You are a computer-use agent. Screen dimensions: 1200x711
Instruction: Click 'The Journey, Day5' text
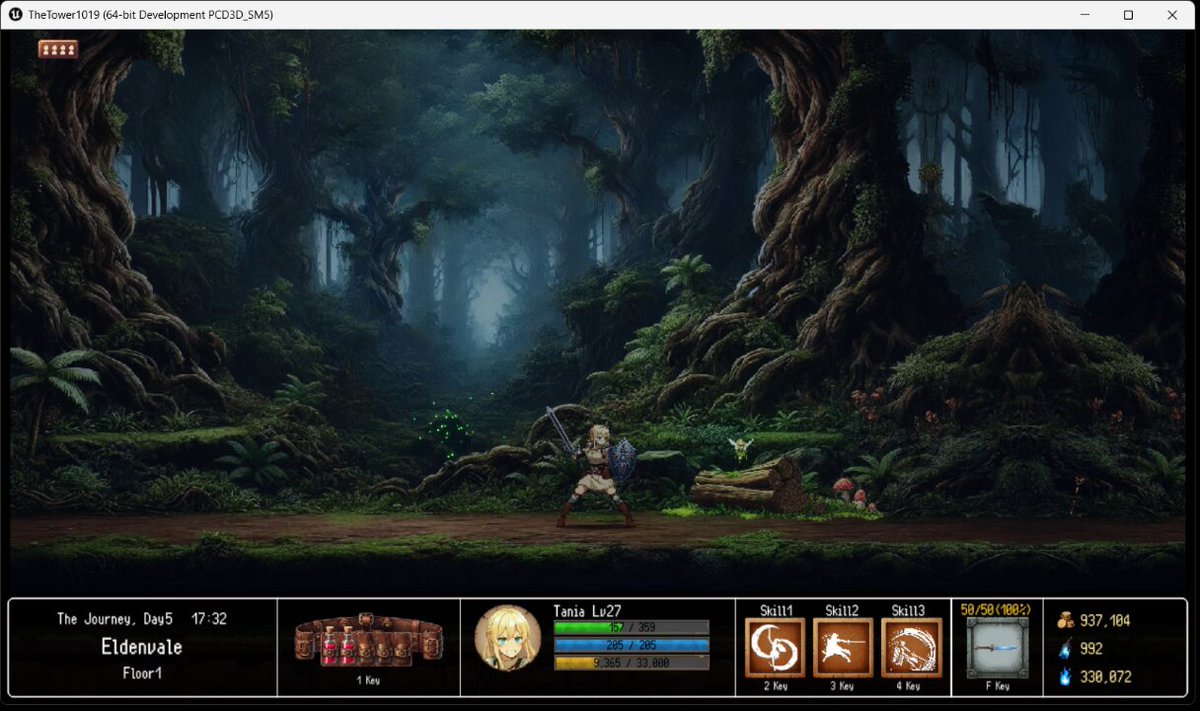coord(115,619)
